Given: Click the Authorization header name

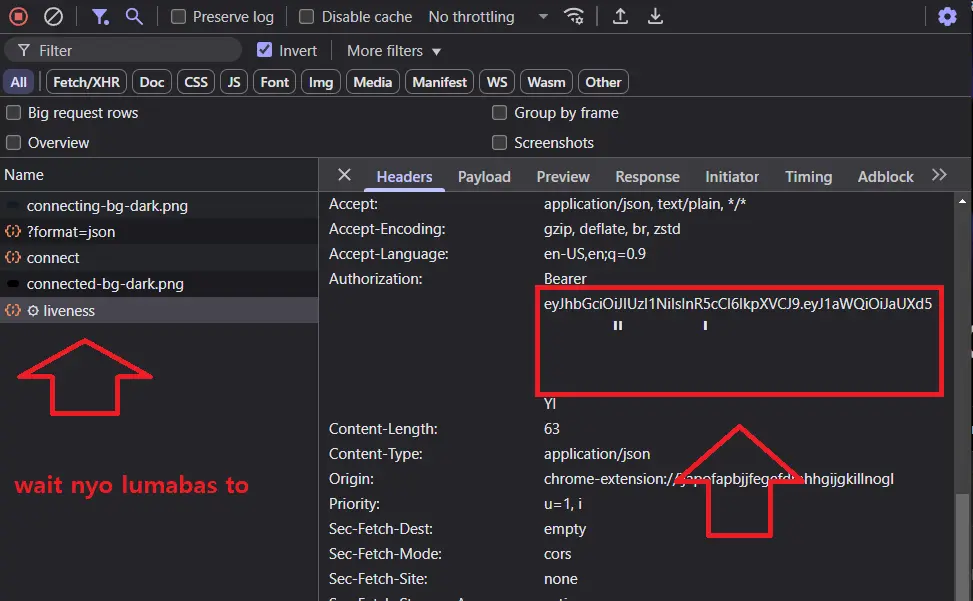Looking at the screenshot, I should tap(375, 278).
